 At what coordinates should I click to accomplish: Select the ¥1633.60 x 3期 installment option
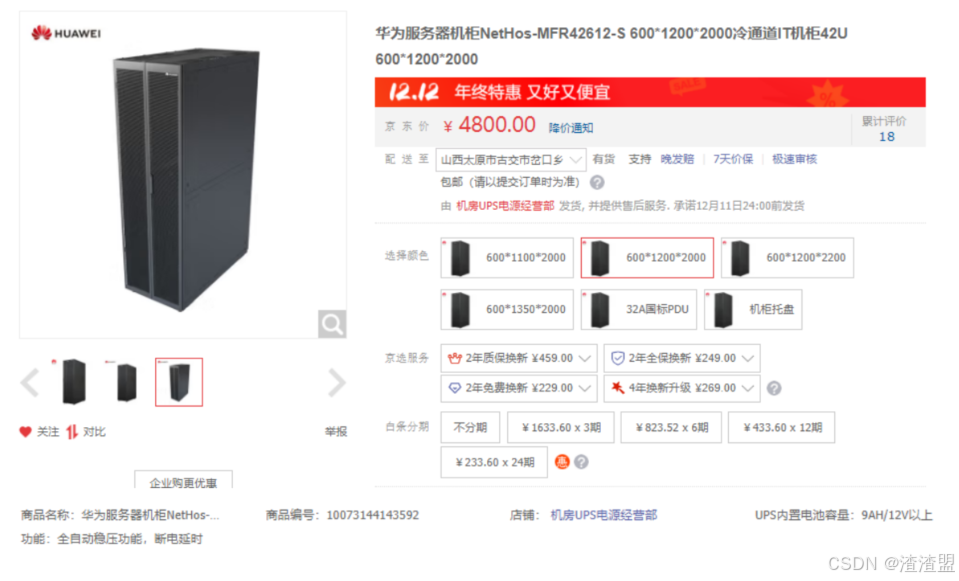click(560, 427)
